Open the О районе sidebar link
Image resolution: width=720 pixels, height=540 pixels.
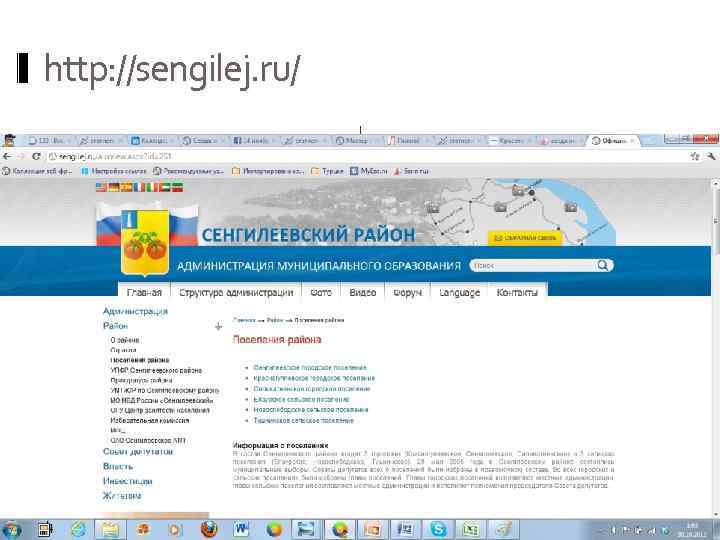[x=125, y=340]
